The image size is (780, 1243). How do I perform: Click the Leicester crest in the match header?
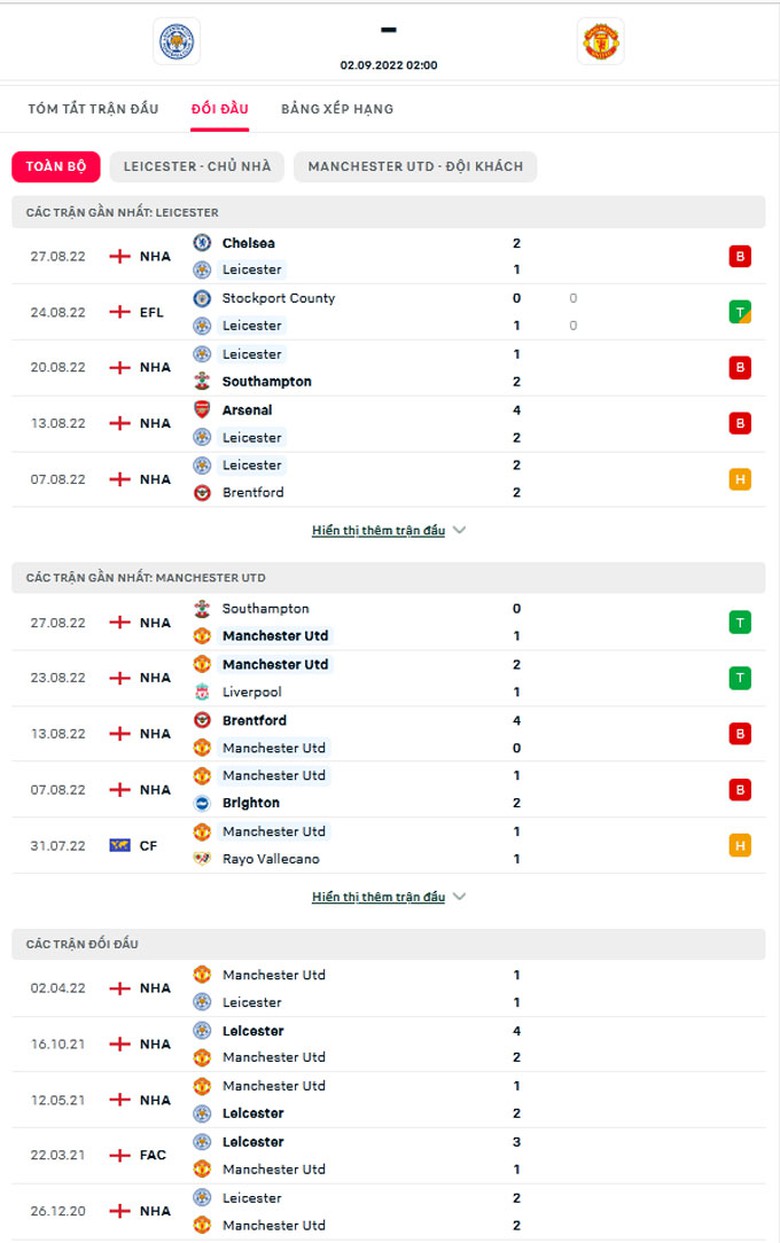pos(177,41)
